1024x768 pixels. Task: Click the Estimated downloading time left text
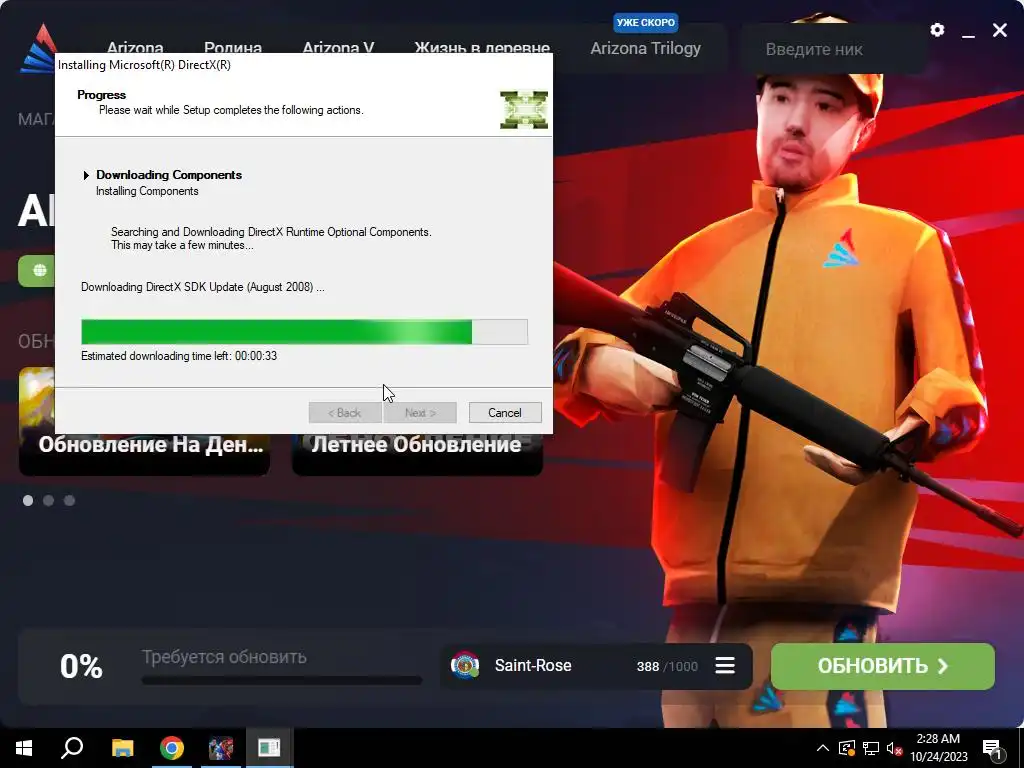tap(179, 356)
